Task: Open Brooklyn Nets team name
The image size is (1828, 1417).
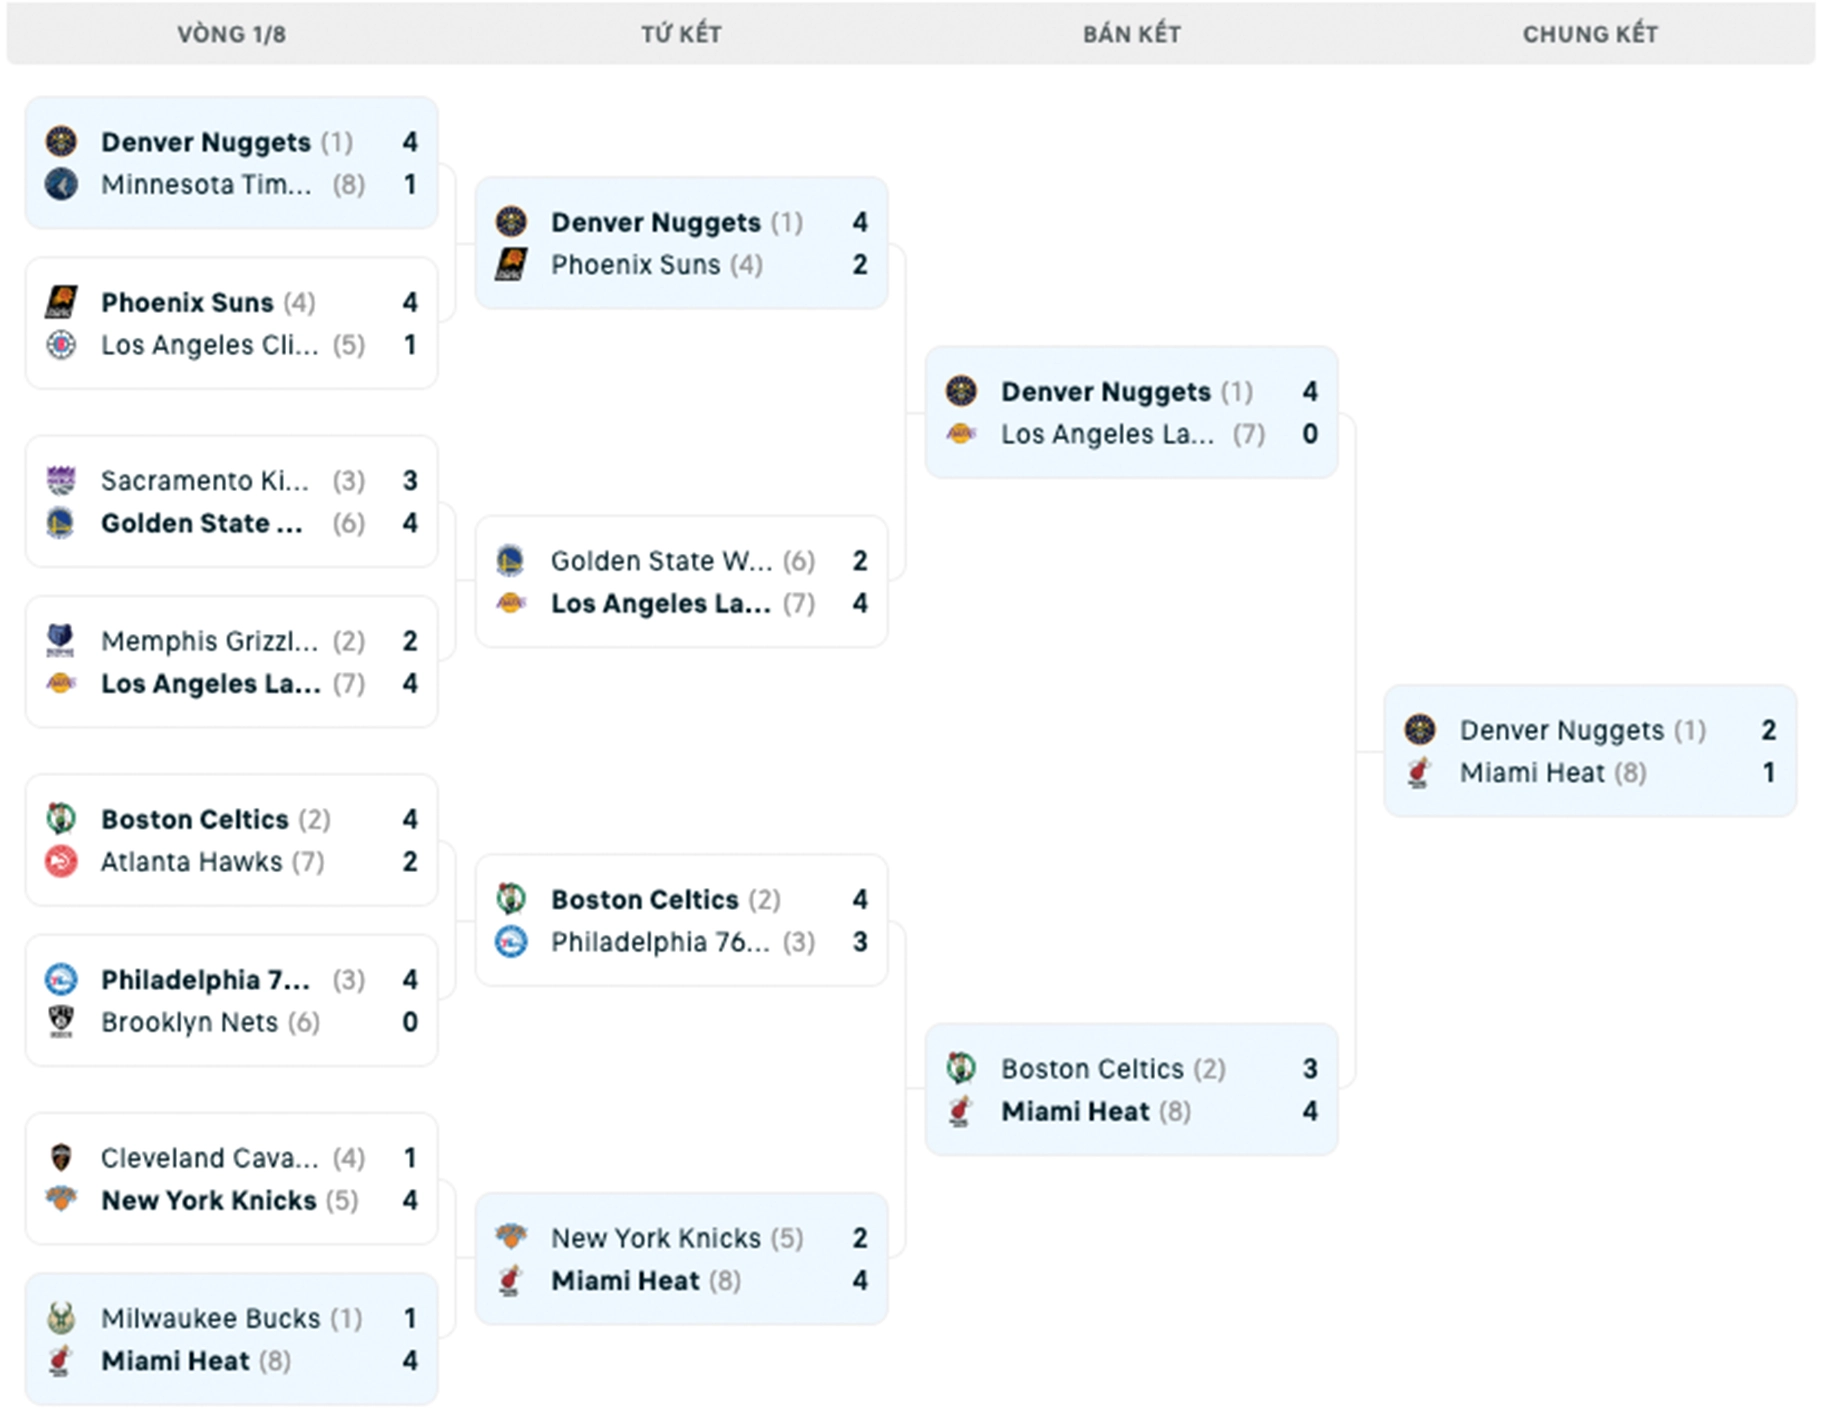Action: coord(190,1022)
